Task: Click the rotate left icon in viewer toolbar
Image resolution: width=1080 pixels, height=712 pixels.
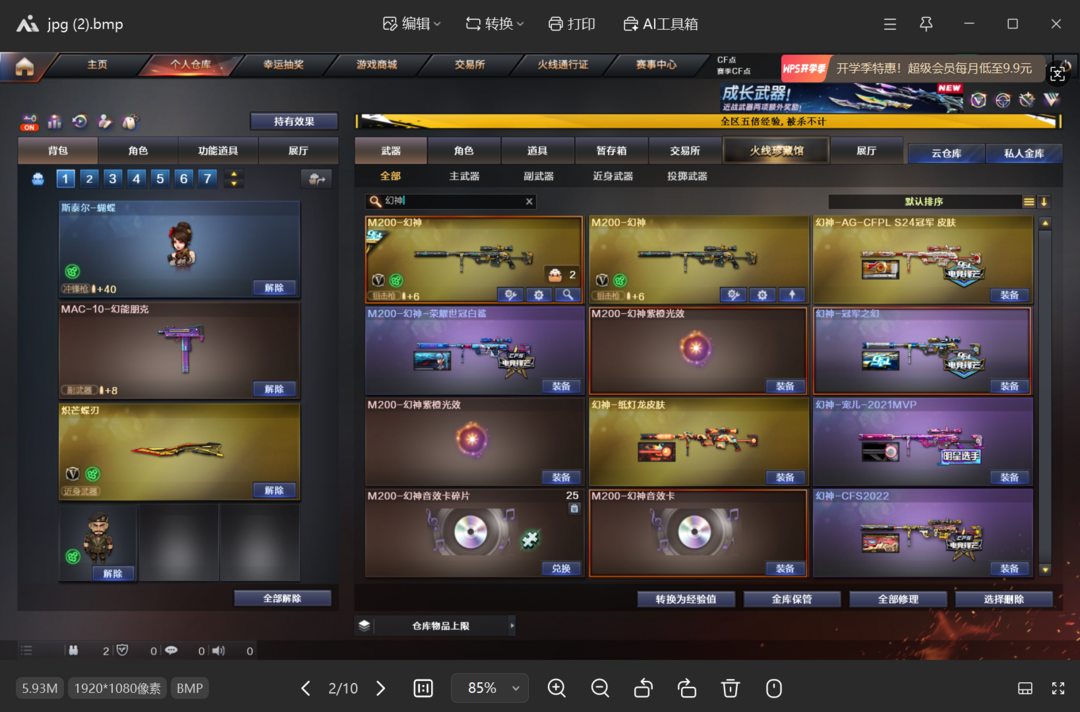Action: 644,688
